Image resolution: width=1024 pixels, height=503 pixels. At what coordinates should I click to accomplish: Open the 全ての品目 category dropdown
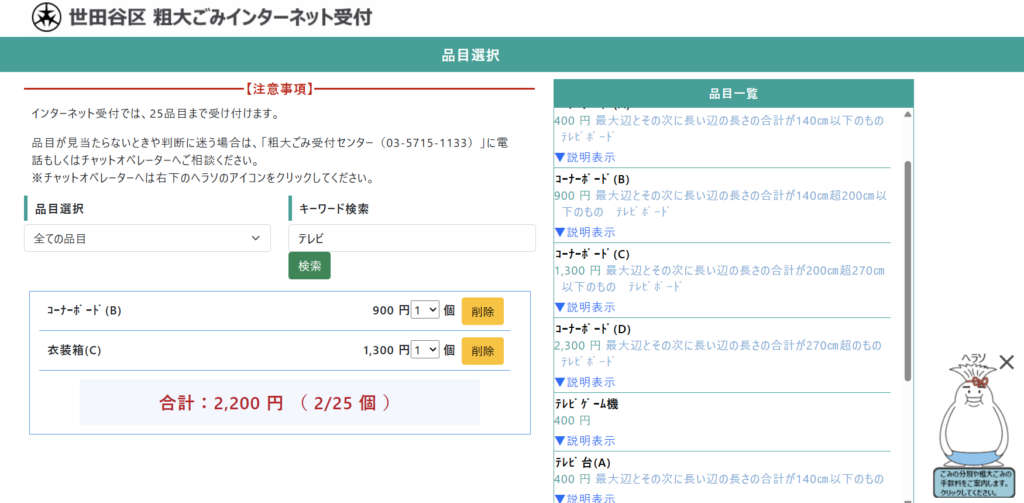147,238
